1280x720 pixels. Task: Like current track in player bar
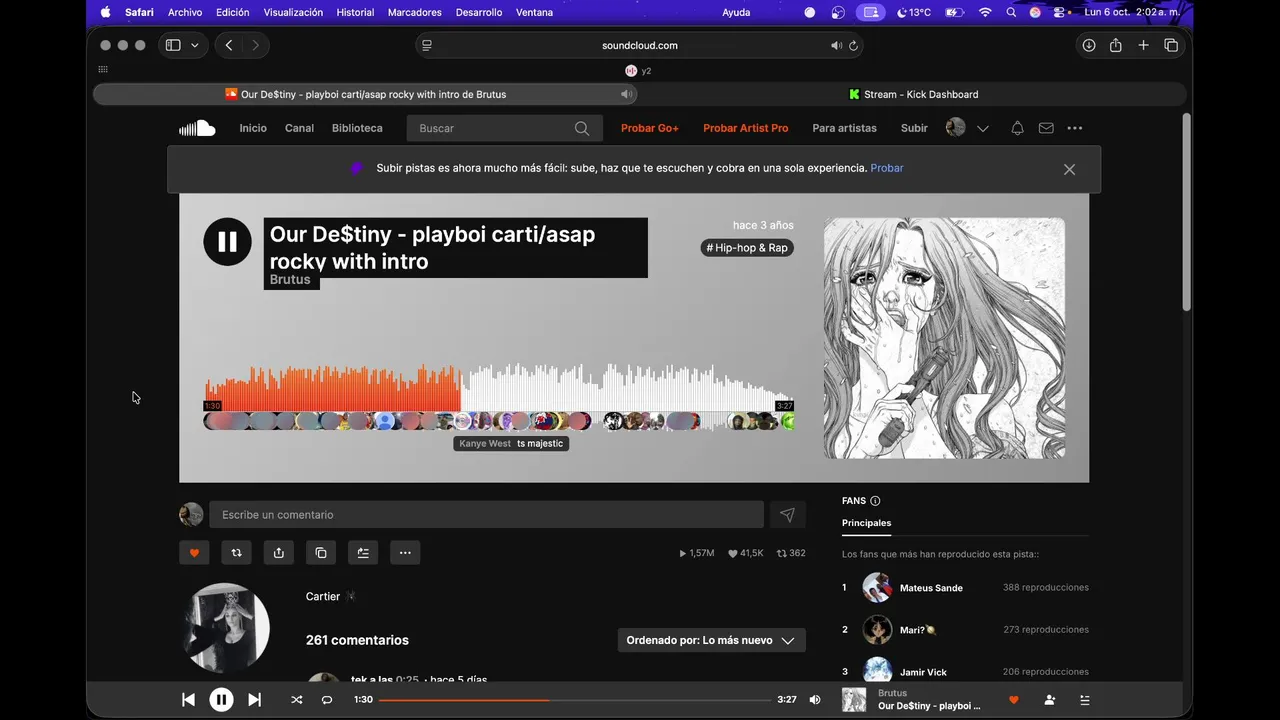[1013, 700]
